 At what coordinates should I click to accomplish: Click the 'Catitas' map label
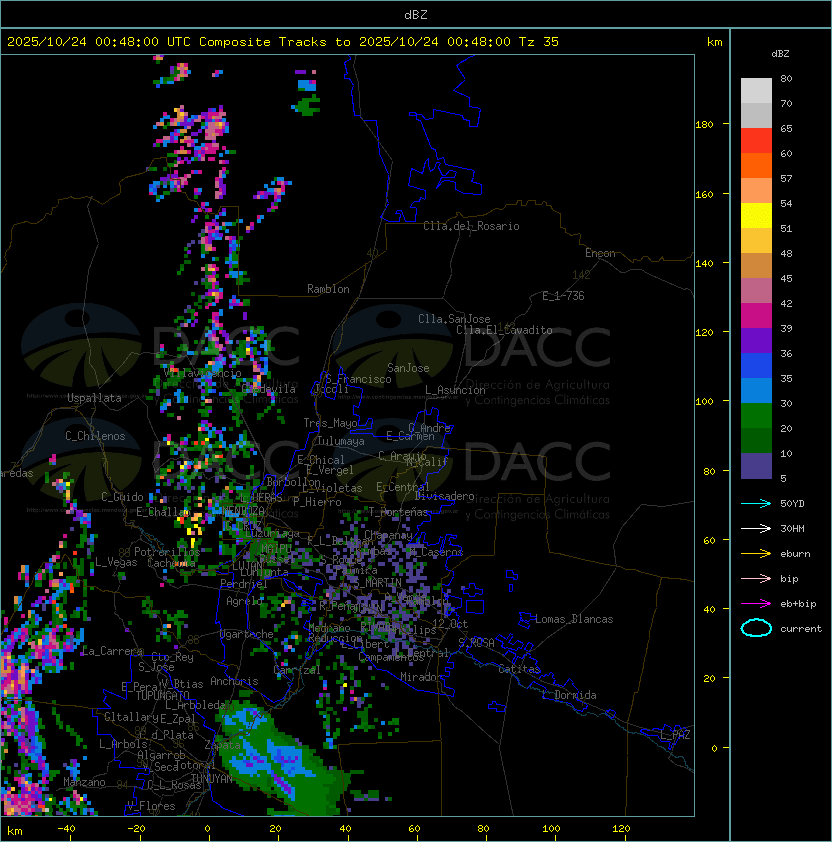519,669
